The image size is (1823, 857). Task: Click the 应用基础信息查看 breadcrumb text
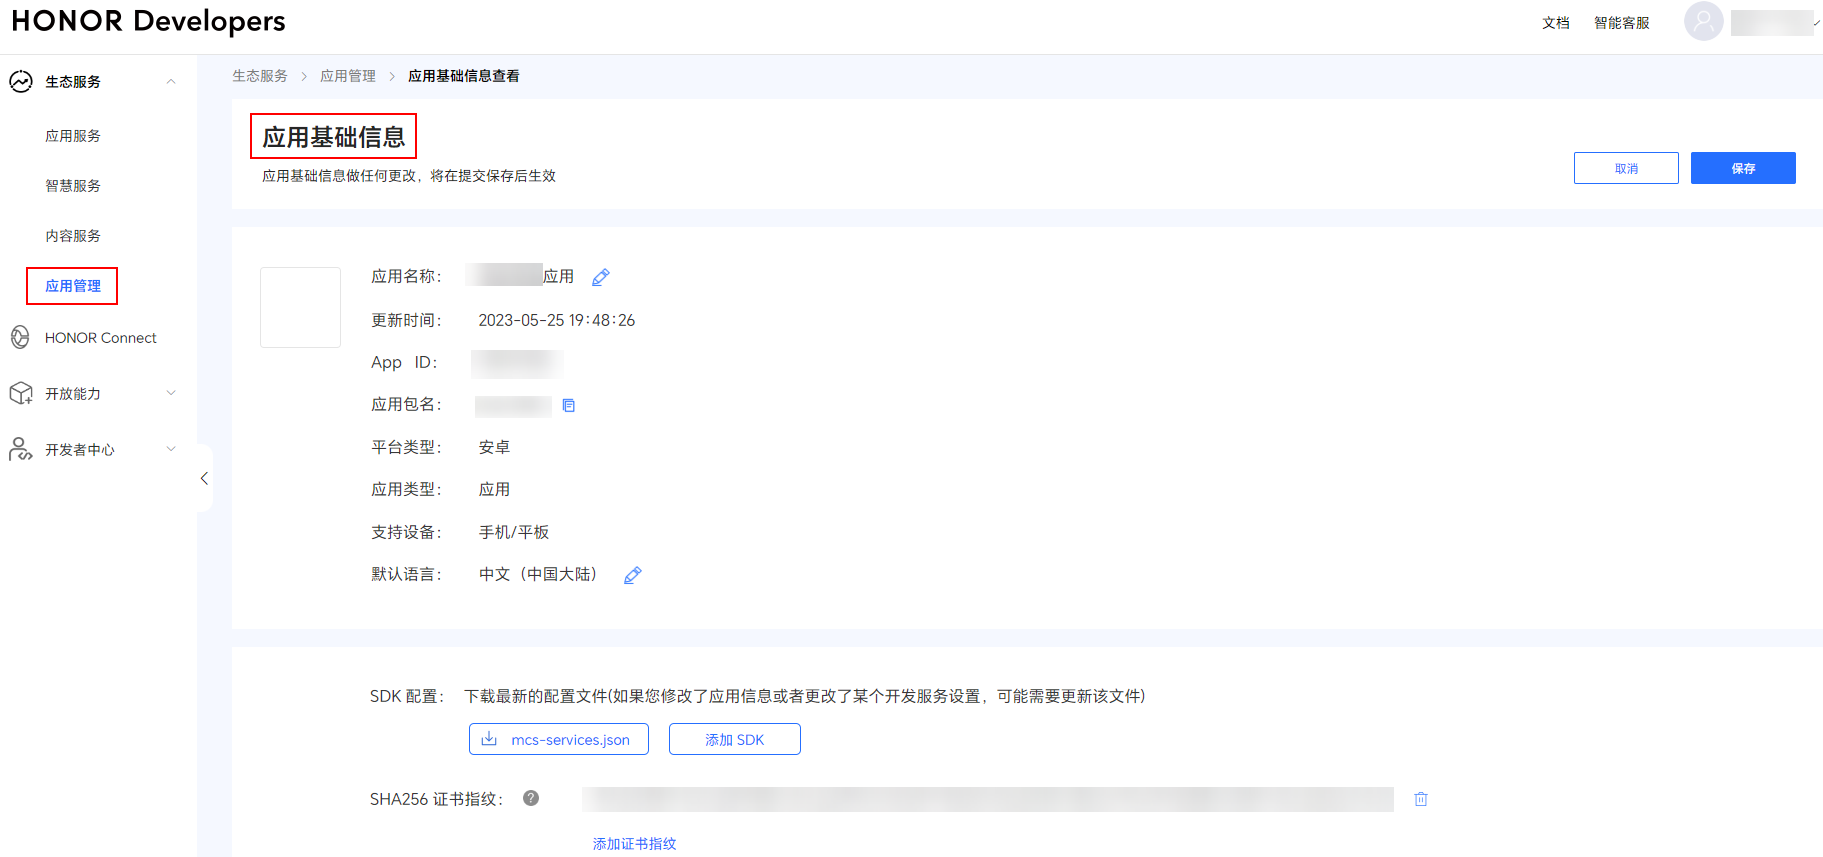tap(464, 76)
